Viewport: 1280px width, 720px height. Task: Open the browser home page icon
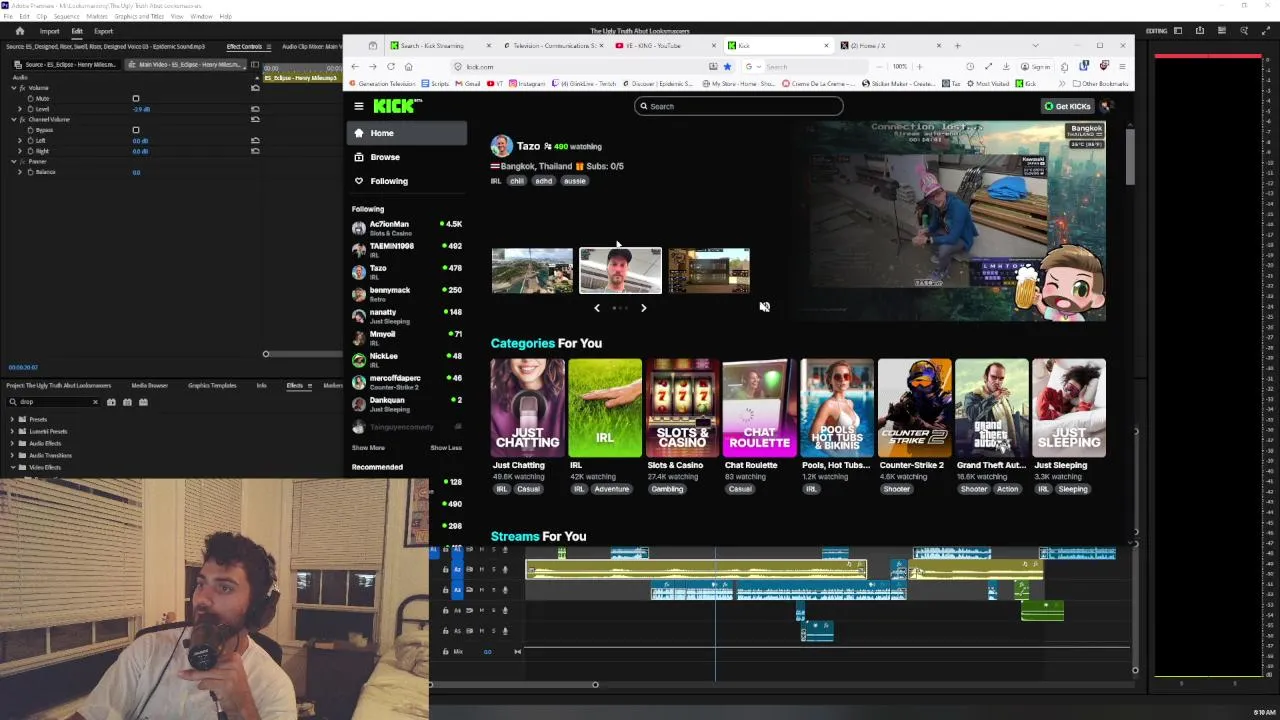(408, 67)
